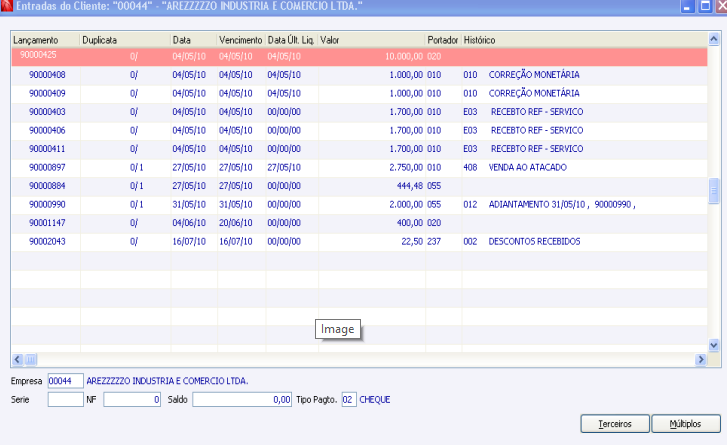Click the DESCONTOS RECEBIDOS history text
Image resolution: width=727 pixels, height=445 pixels.
pyautogui.click(x=534, y=242)
